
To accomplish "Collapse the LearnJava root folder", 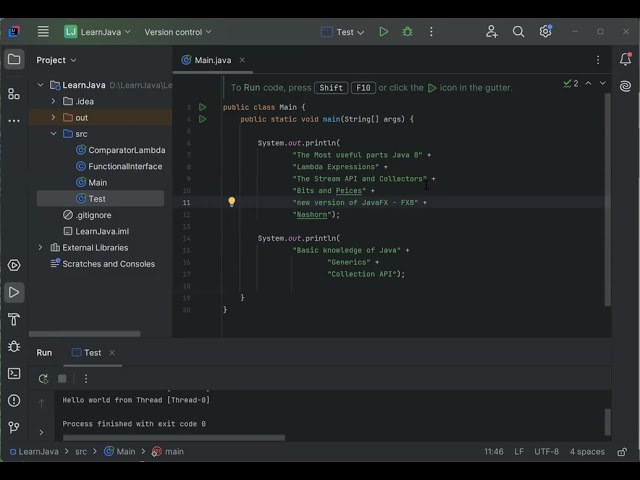I will (x=40, y=85).
